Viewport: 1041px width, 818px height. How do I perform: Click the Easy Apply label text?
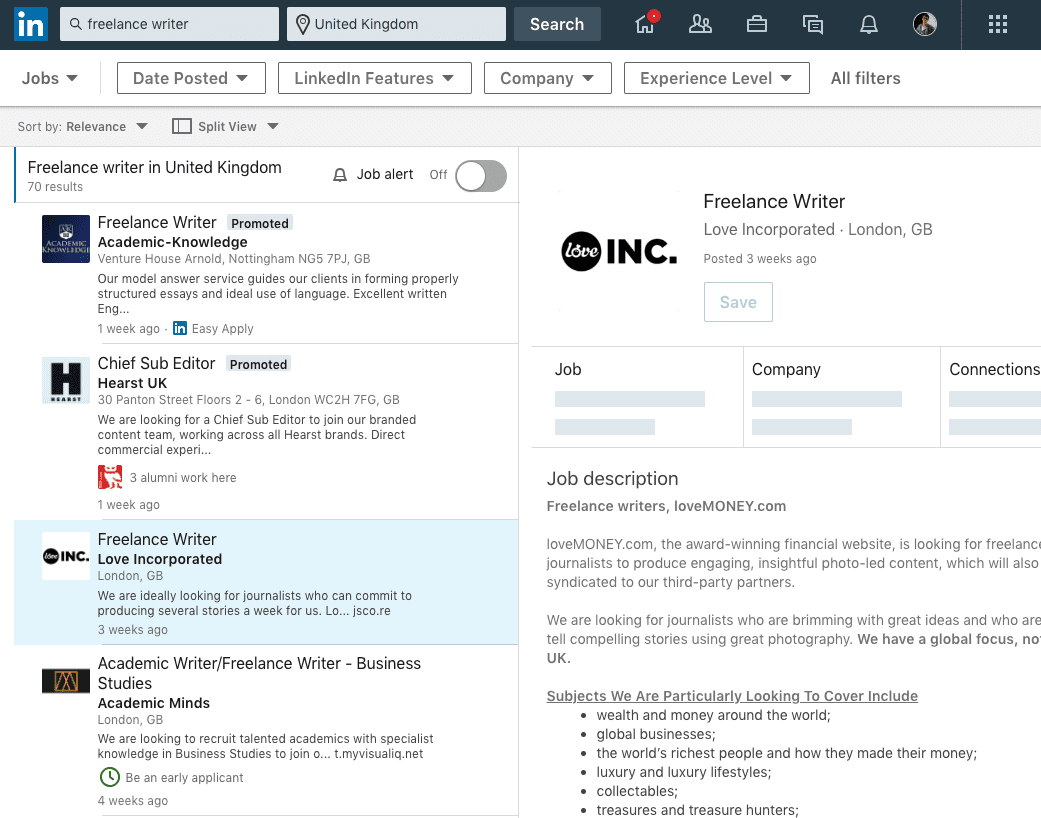222,329
